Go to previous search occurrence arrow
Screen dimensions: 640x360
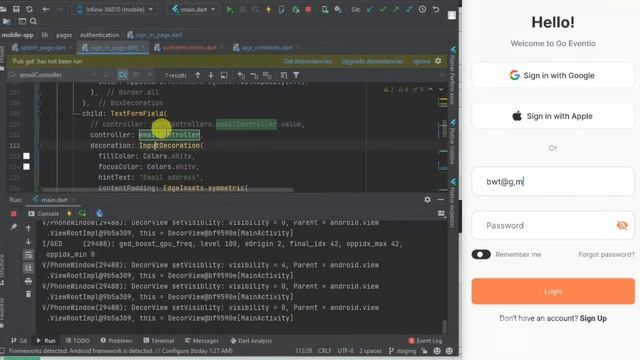tap(198, 75)
